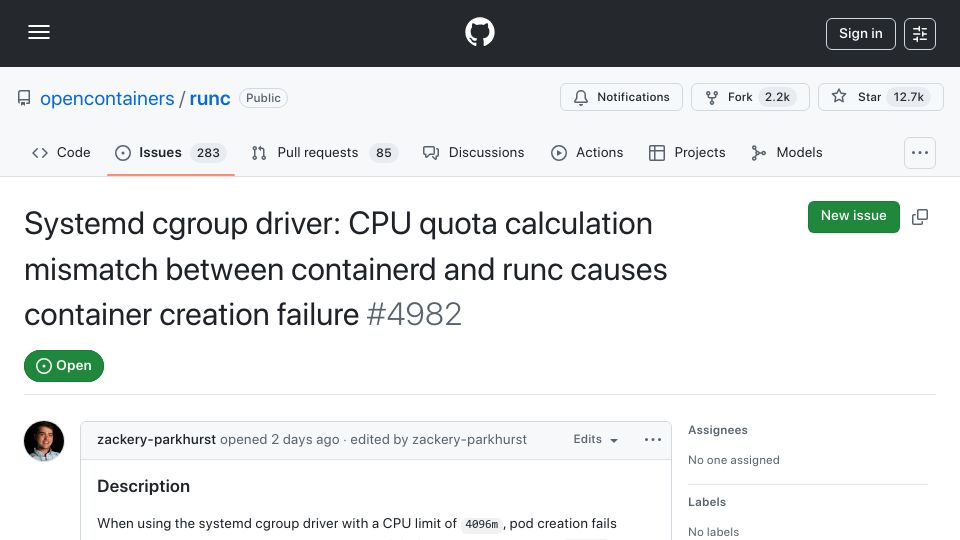Open zackery-parkhurst avatar image
Screen dimensions: 960x540
tap(44, 441)
